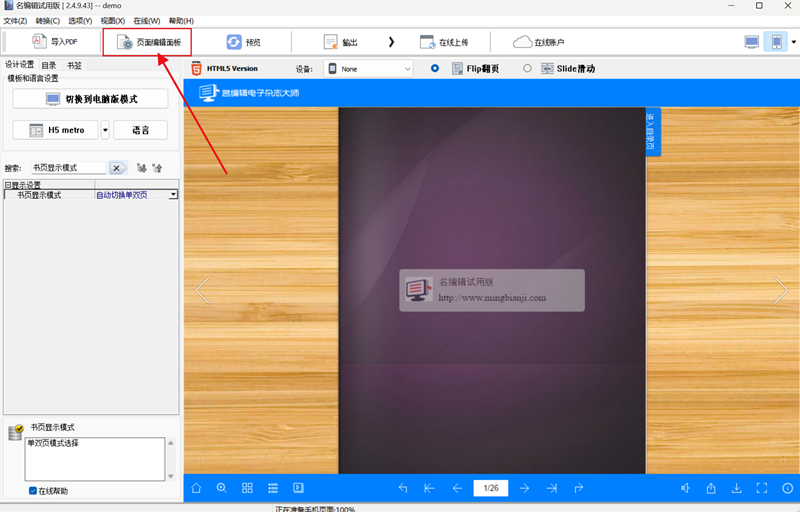The image size is (800, 512).
Task: Switch to the 目录 tab
Action: (49, 65)
